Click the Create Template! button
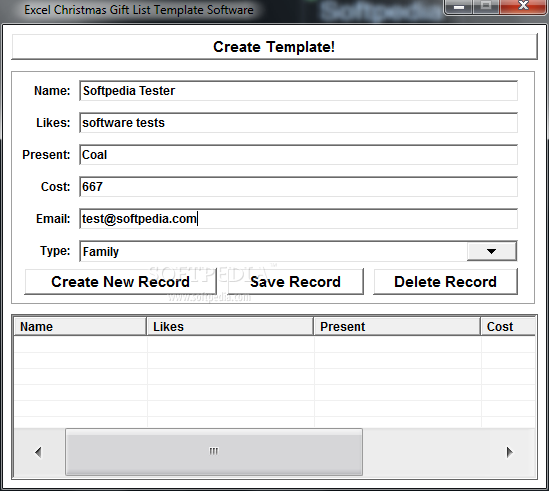Image resolution: width=549 pixels, height=491 pixels. coord(274,47)
